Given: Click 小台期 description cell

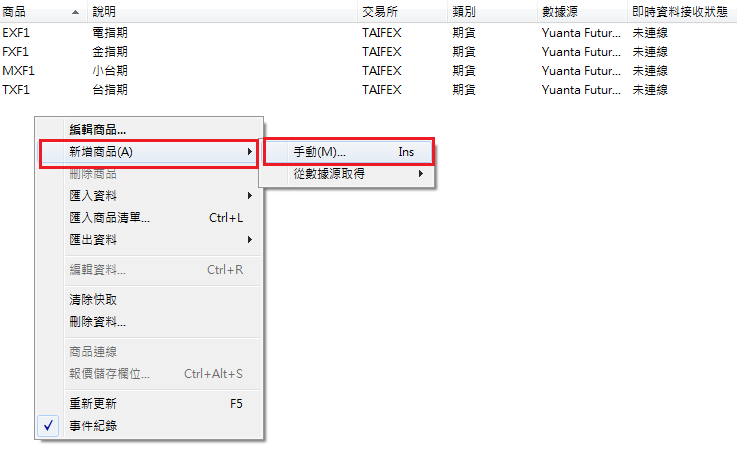Looking at the screenshot, I should point(110,71).
